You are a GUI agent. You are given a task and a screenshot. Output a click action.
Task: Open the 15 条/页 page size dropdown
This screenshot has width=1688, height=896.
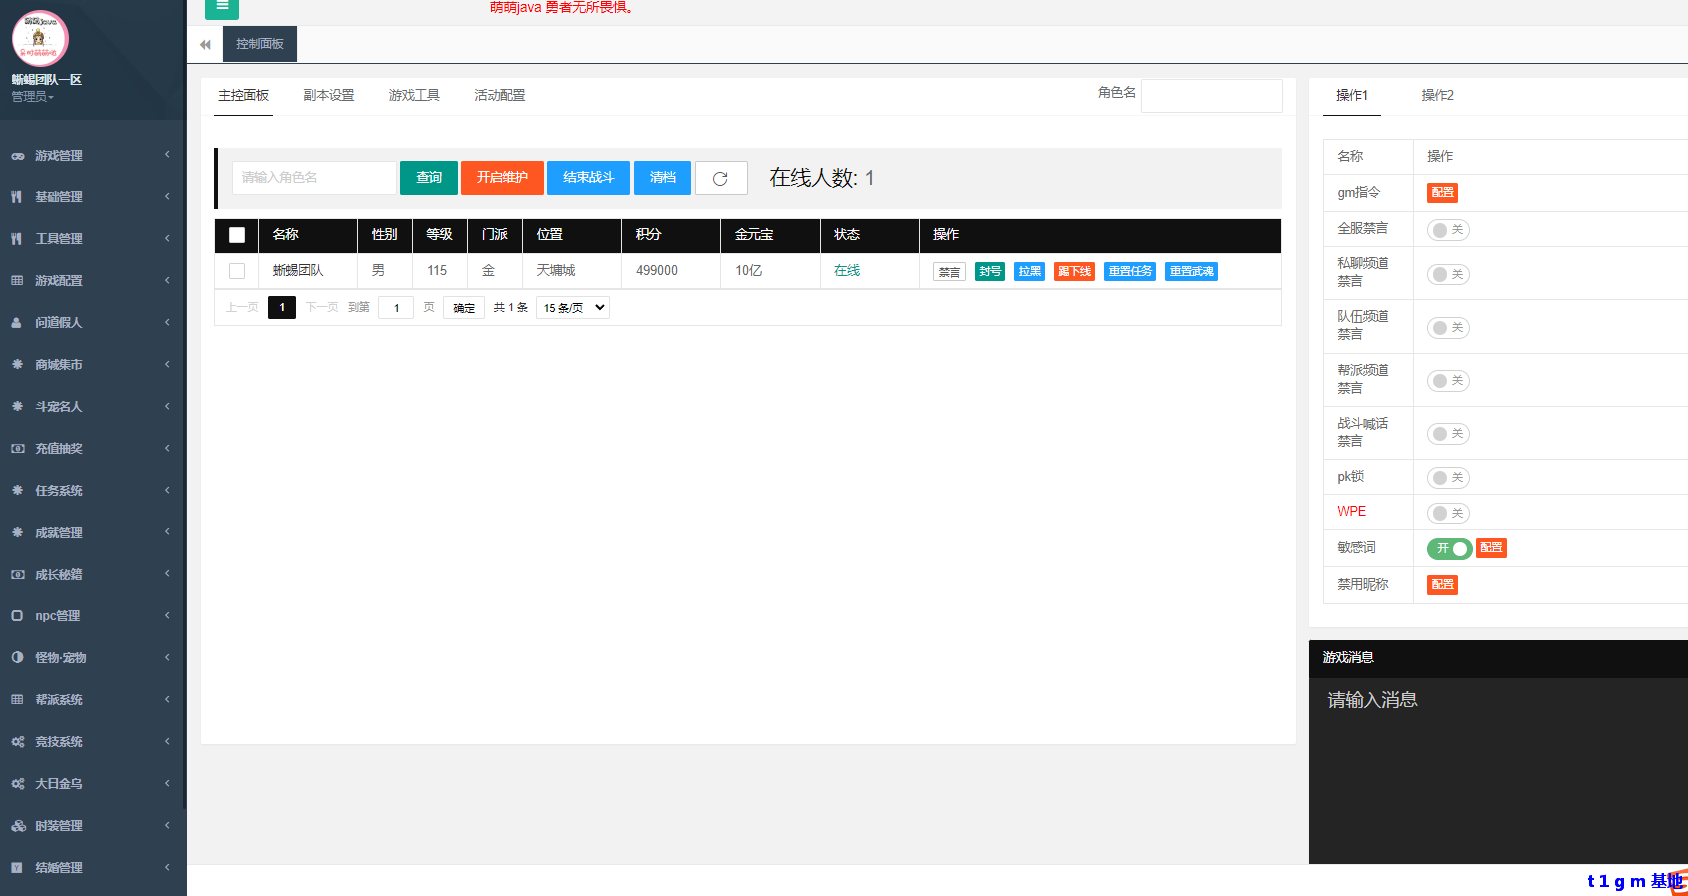coord(573,308)
